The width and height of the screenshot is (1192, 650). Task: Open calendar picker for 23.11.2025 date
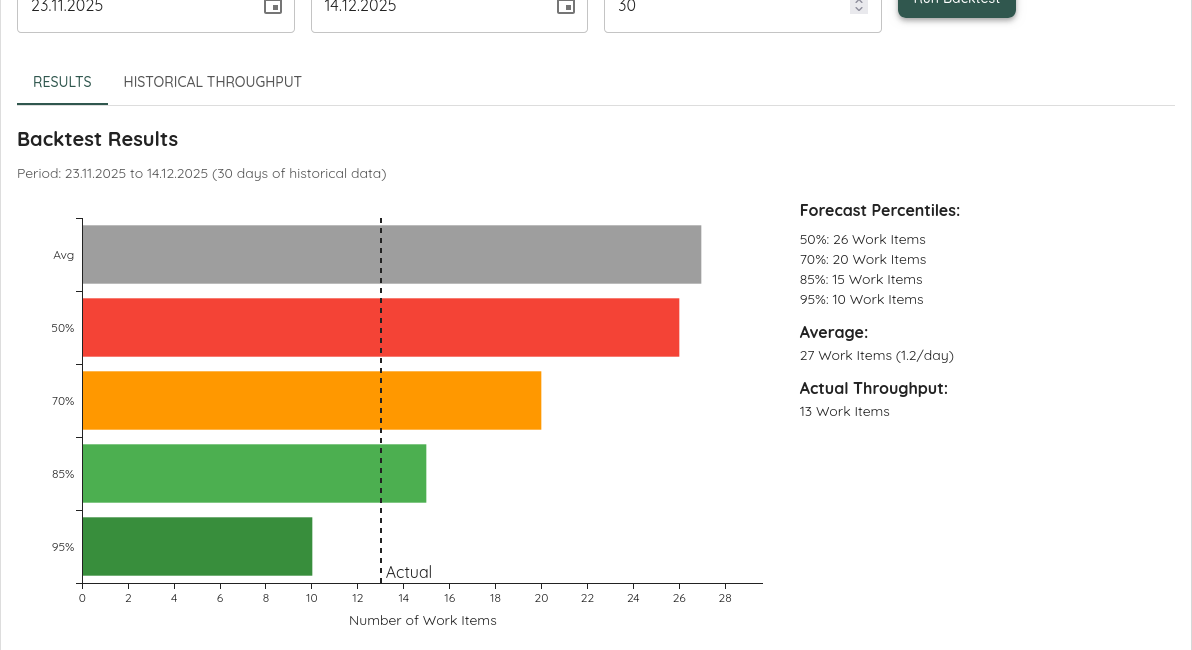(x=273, y=7)
